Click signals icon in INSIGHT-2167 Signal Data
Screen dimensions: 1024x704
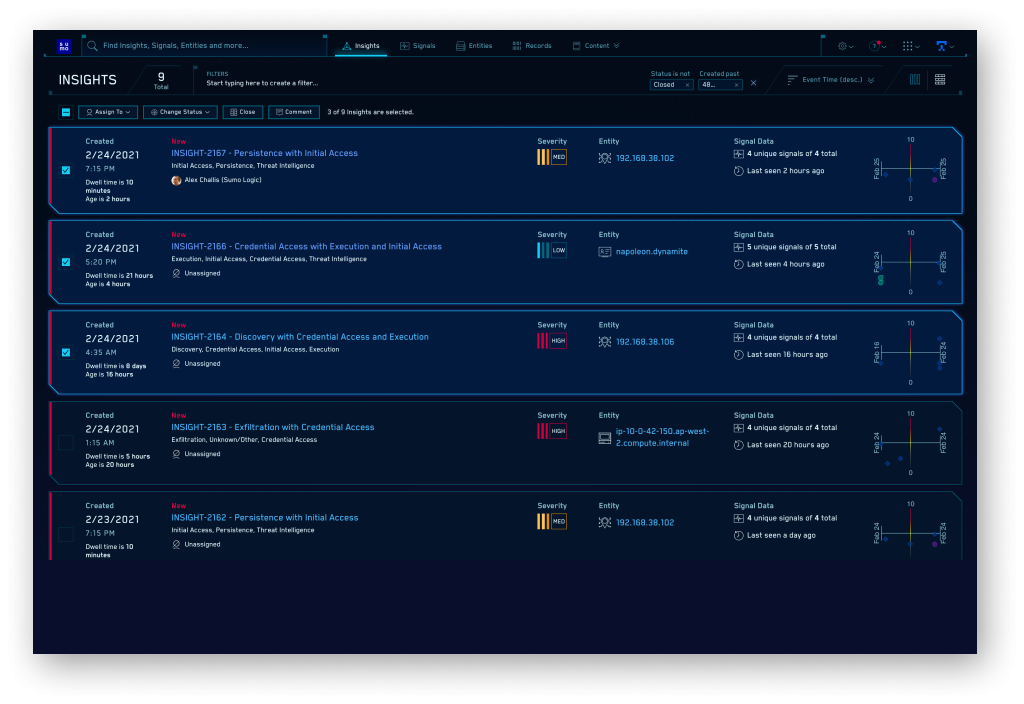pos(739,154)
